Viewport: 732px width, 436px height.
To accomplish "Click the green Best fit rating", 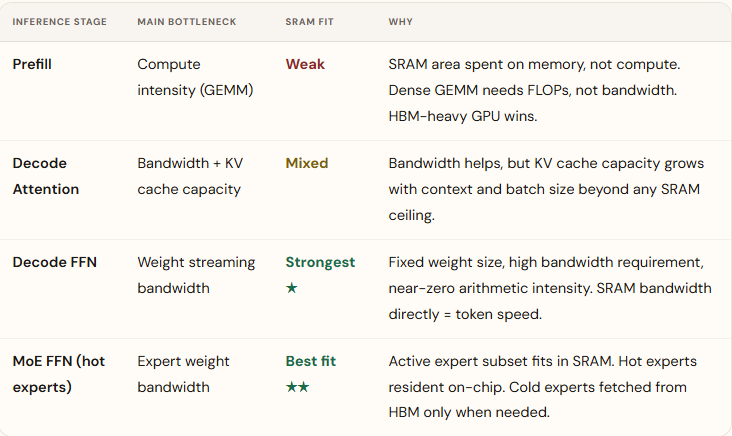I will point(310,361).
